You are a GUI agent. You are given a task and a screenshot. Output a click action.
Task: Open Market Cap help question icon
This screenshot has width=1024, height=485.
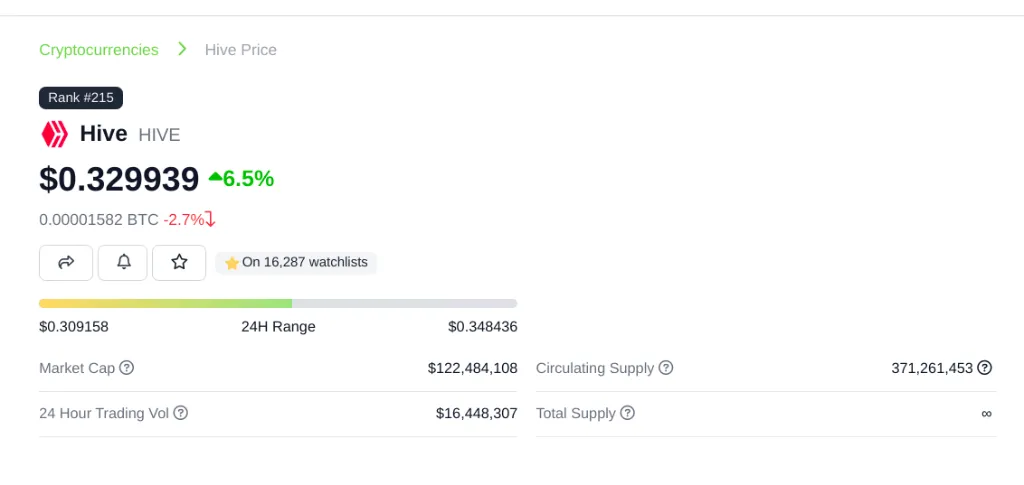[127, 368]
